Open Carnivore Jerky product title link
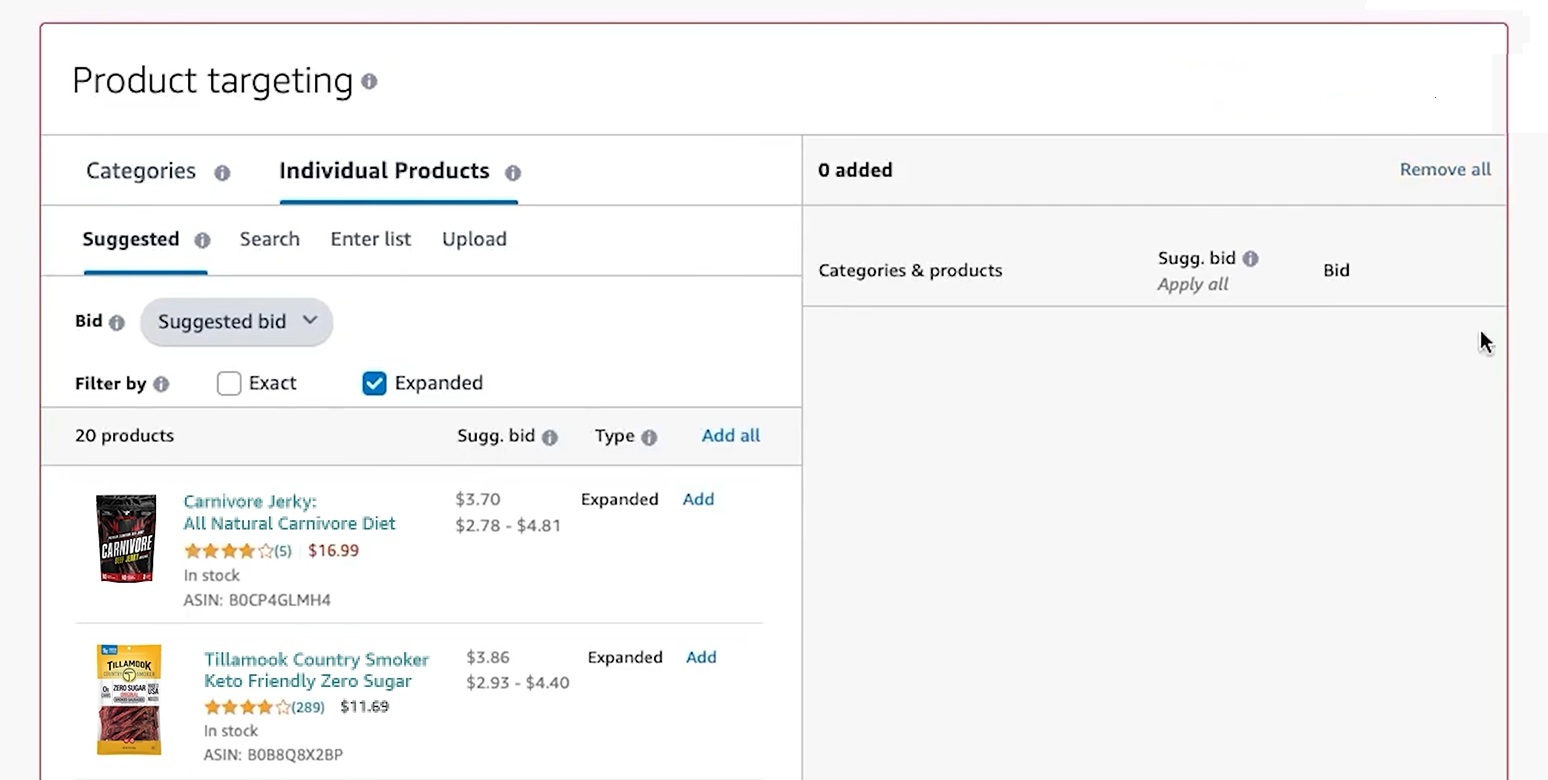The height and width of the screenshot is (780, 1548). (x=290, y=512)
